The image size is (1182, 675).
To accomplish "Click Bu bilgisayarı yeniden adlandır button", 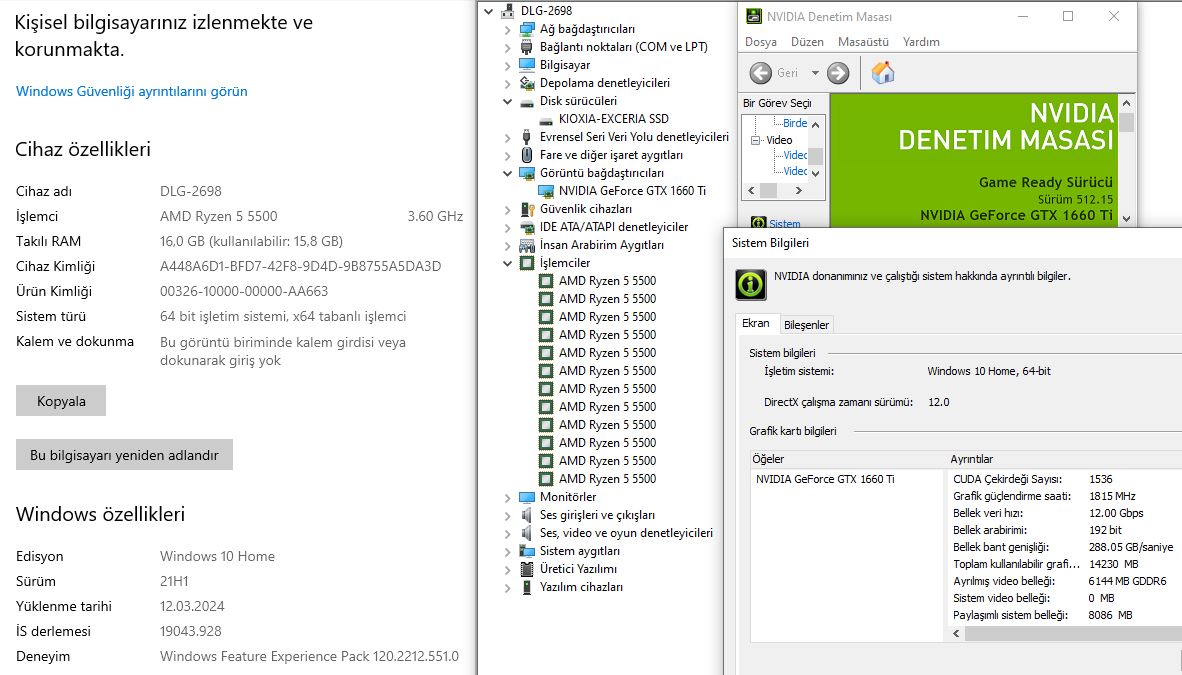I will tap(124, 455).
